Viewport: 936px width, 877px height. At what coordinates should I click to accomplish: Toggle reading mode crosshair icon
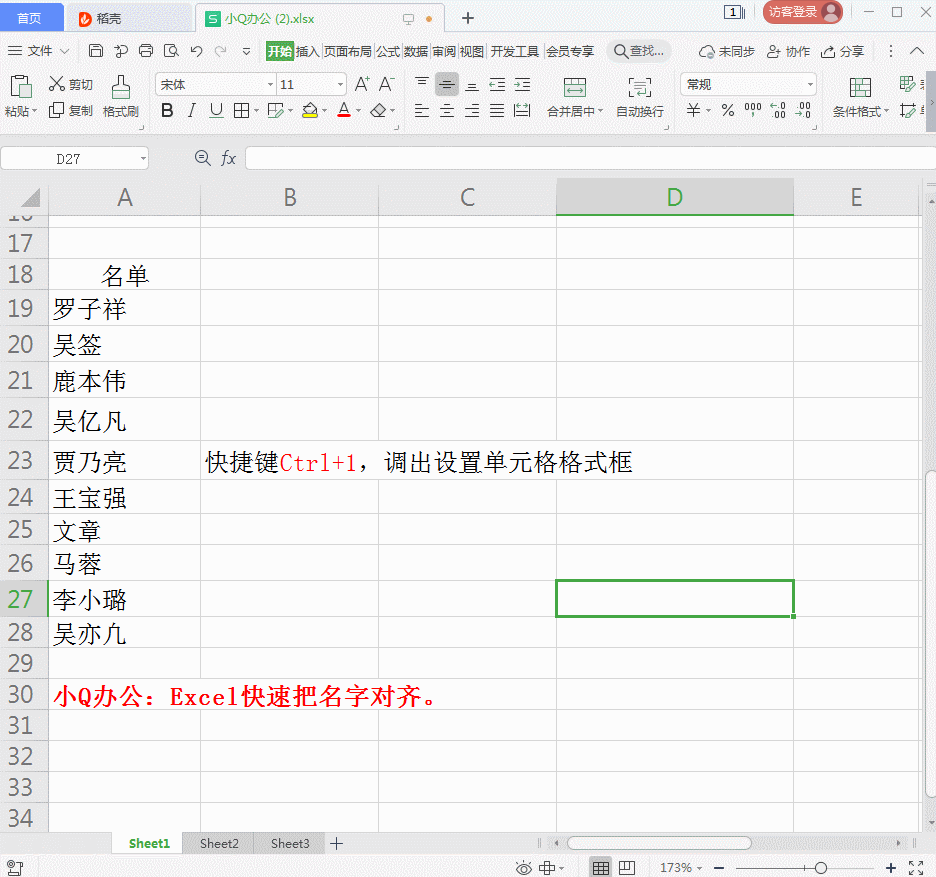point(547,867)
